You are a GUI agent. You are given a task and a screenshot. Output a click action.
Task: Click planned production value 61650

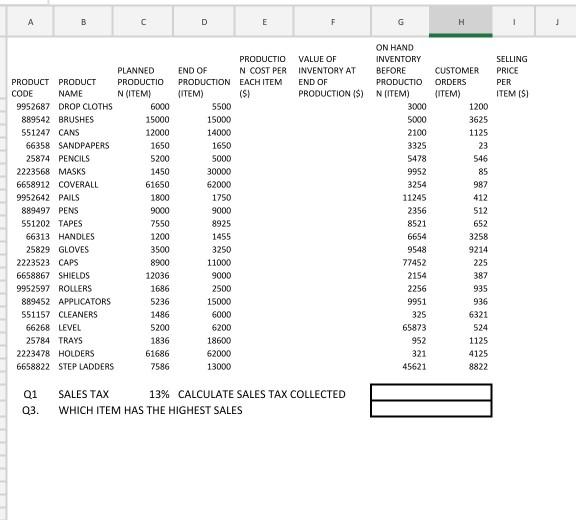coord(157,185)
